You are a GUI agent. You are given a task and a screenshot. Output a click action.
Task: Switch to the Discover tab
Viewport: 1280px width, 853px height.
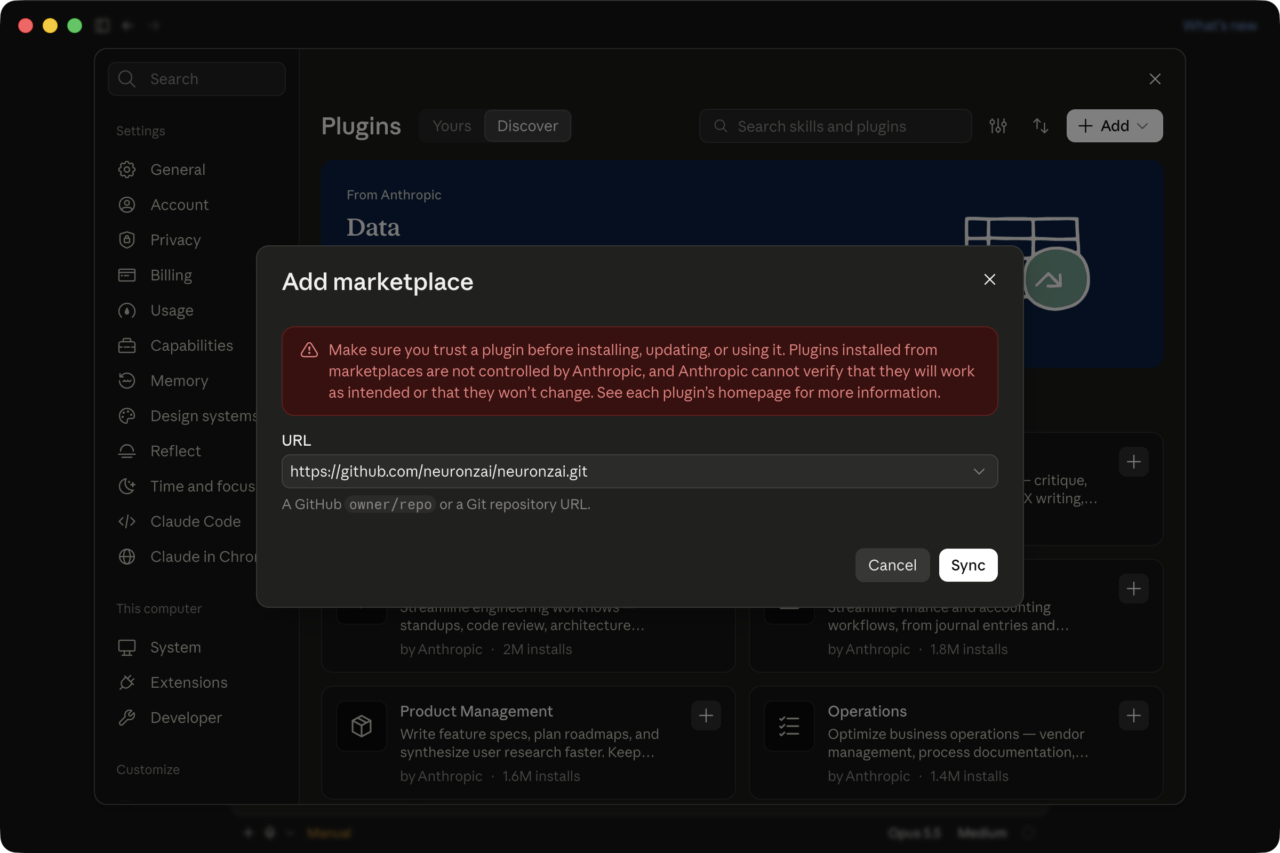[527, 126]
